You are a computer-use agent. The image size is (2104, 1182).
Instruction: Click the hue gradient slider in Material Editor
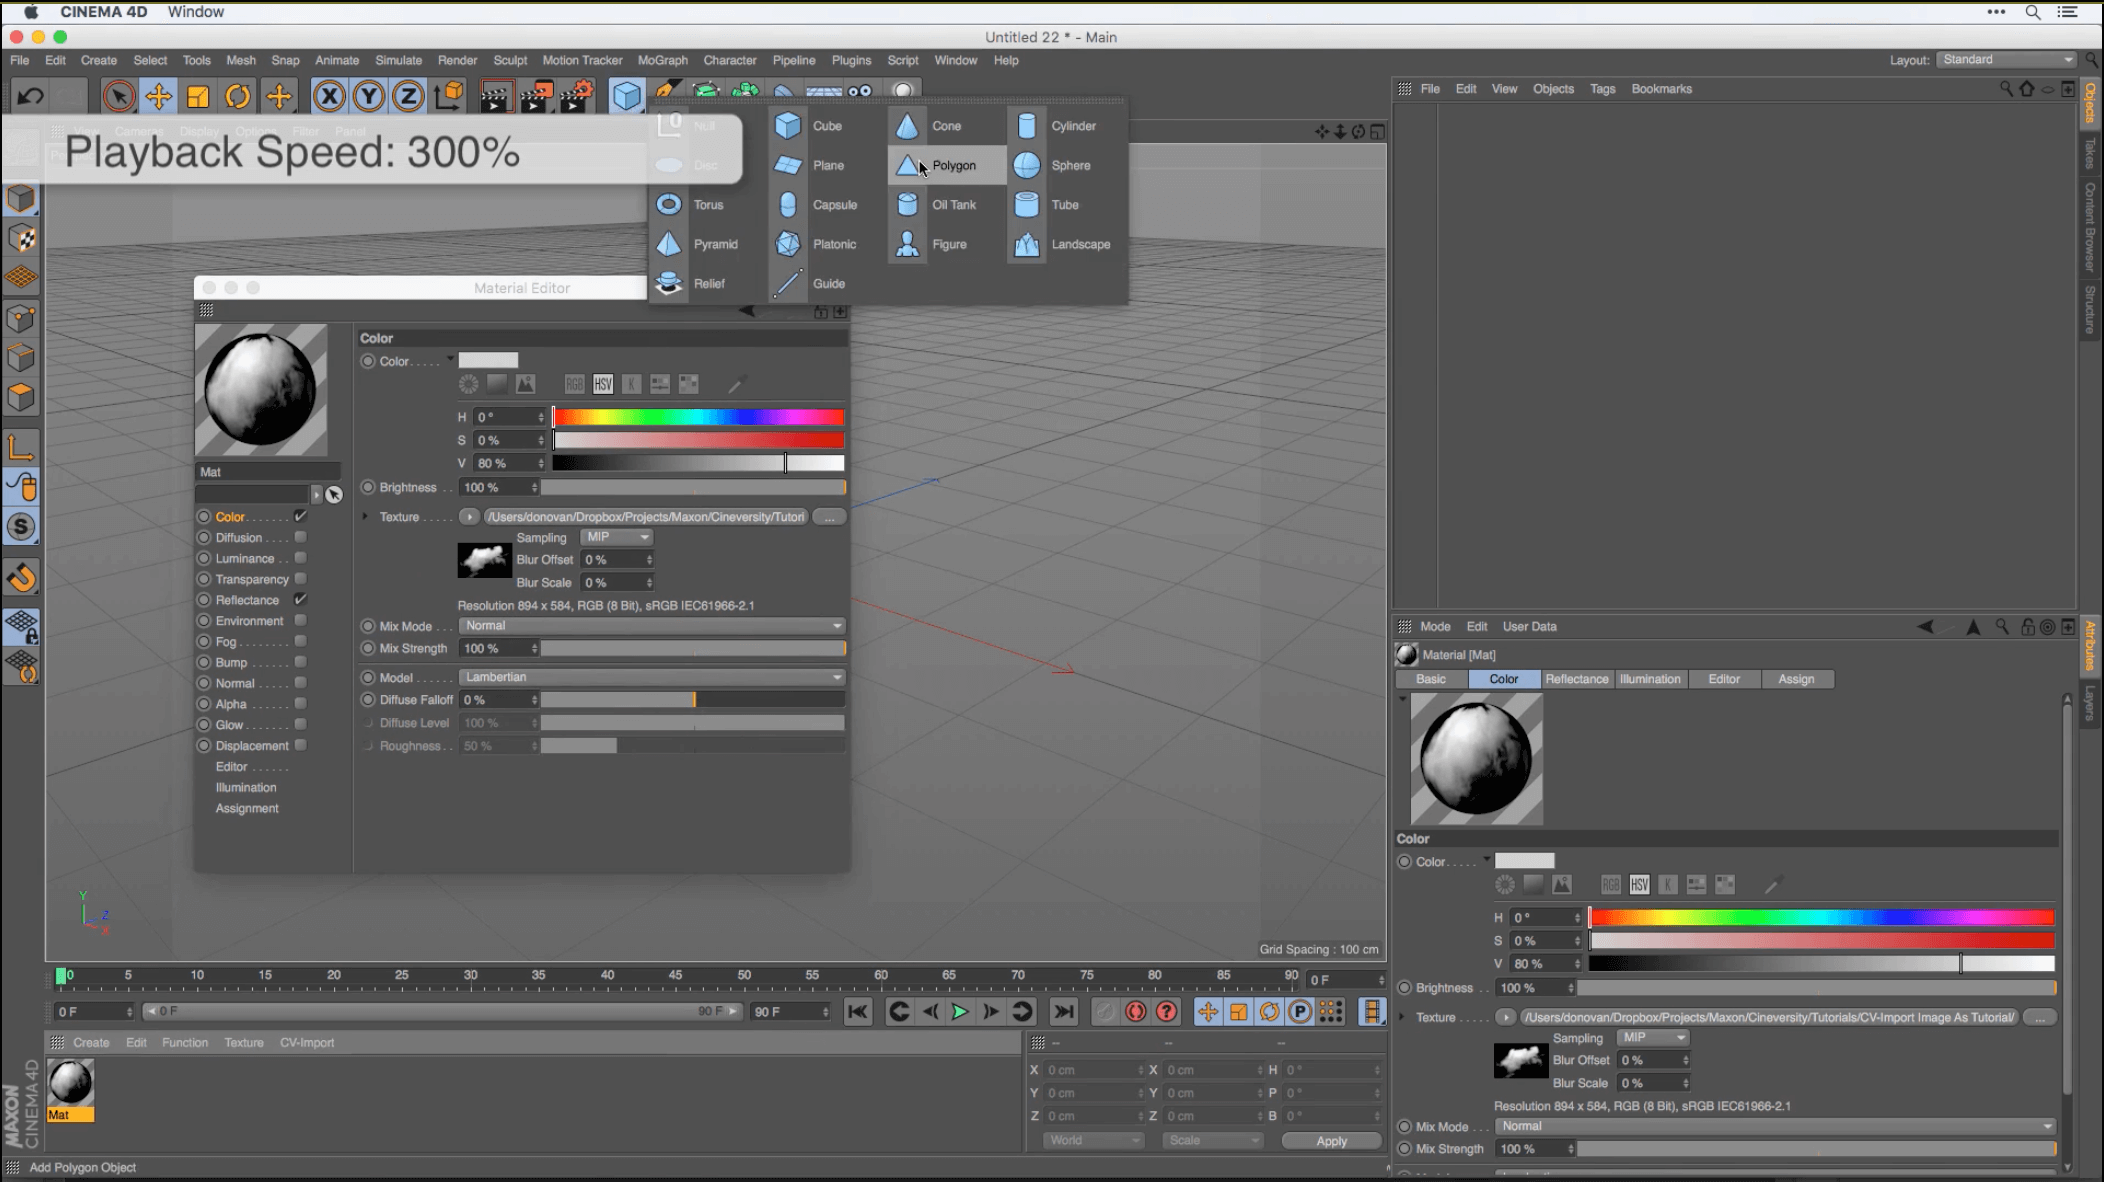[698, 417]
